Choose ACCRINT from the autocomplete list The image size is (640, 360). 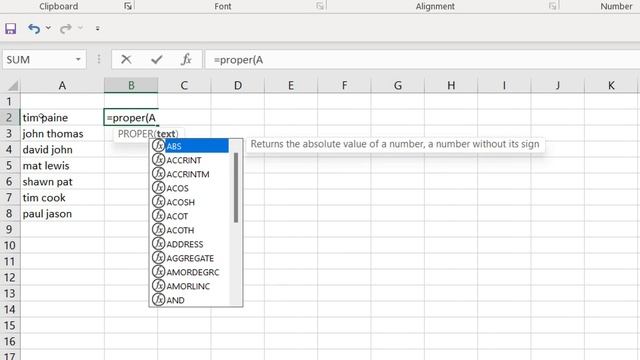coord(190,160)
